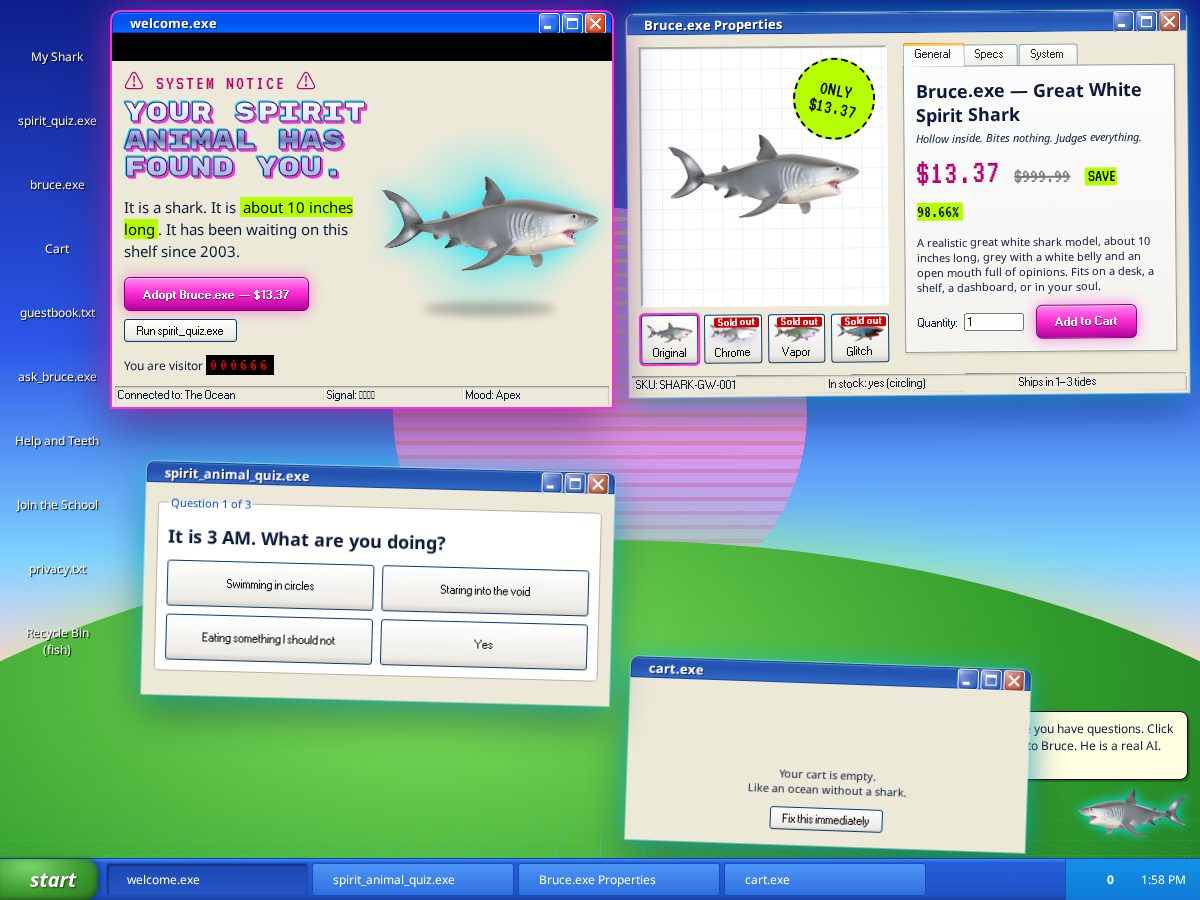
Task: Close the welcome.exe window
Action: coord(596,23)
